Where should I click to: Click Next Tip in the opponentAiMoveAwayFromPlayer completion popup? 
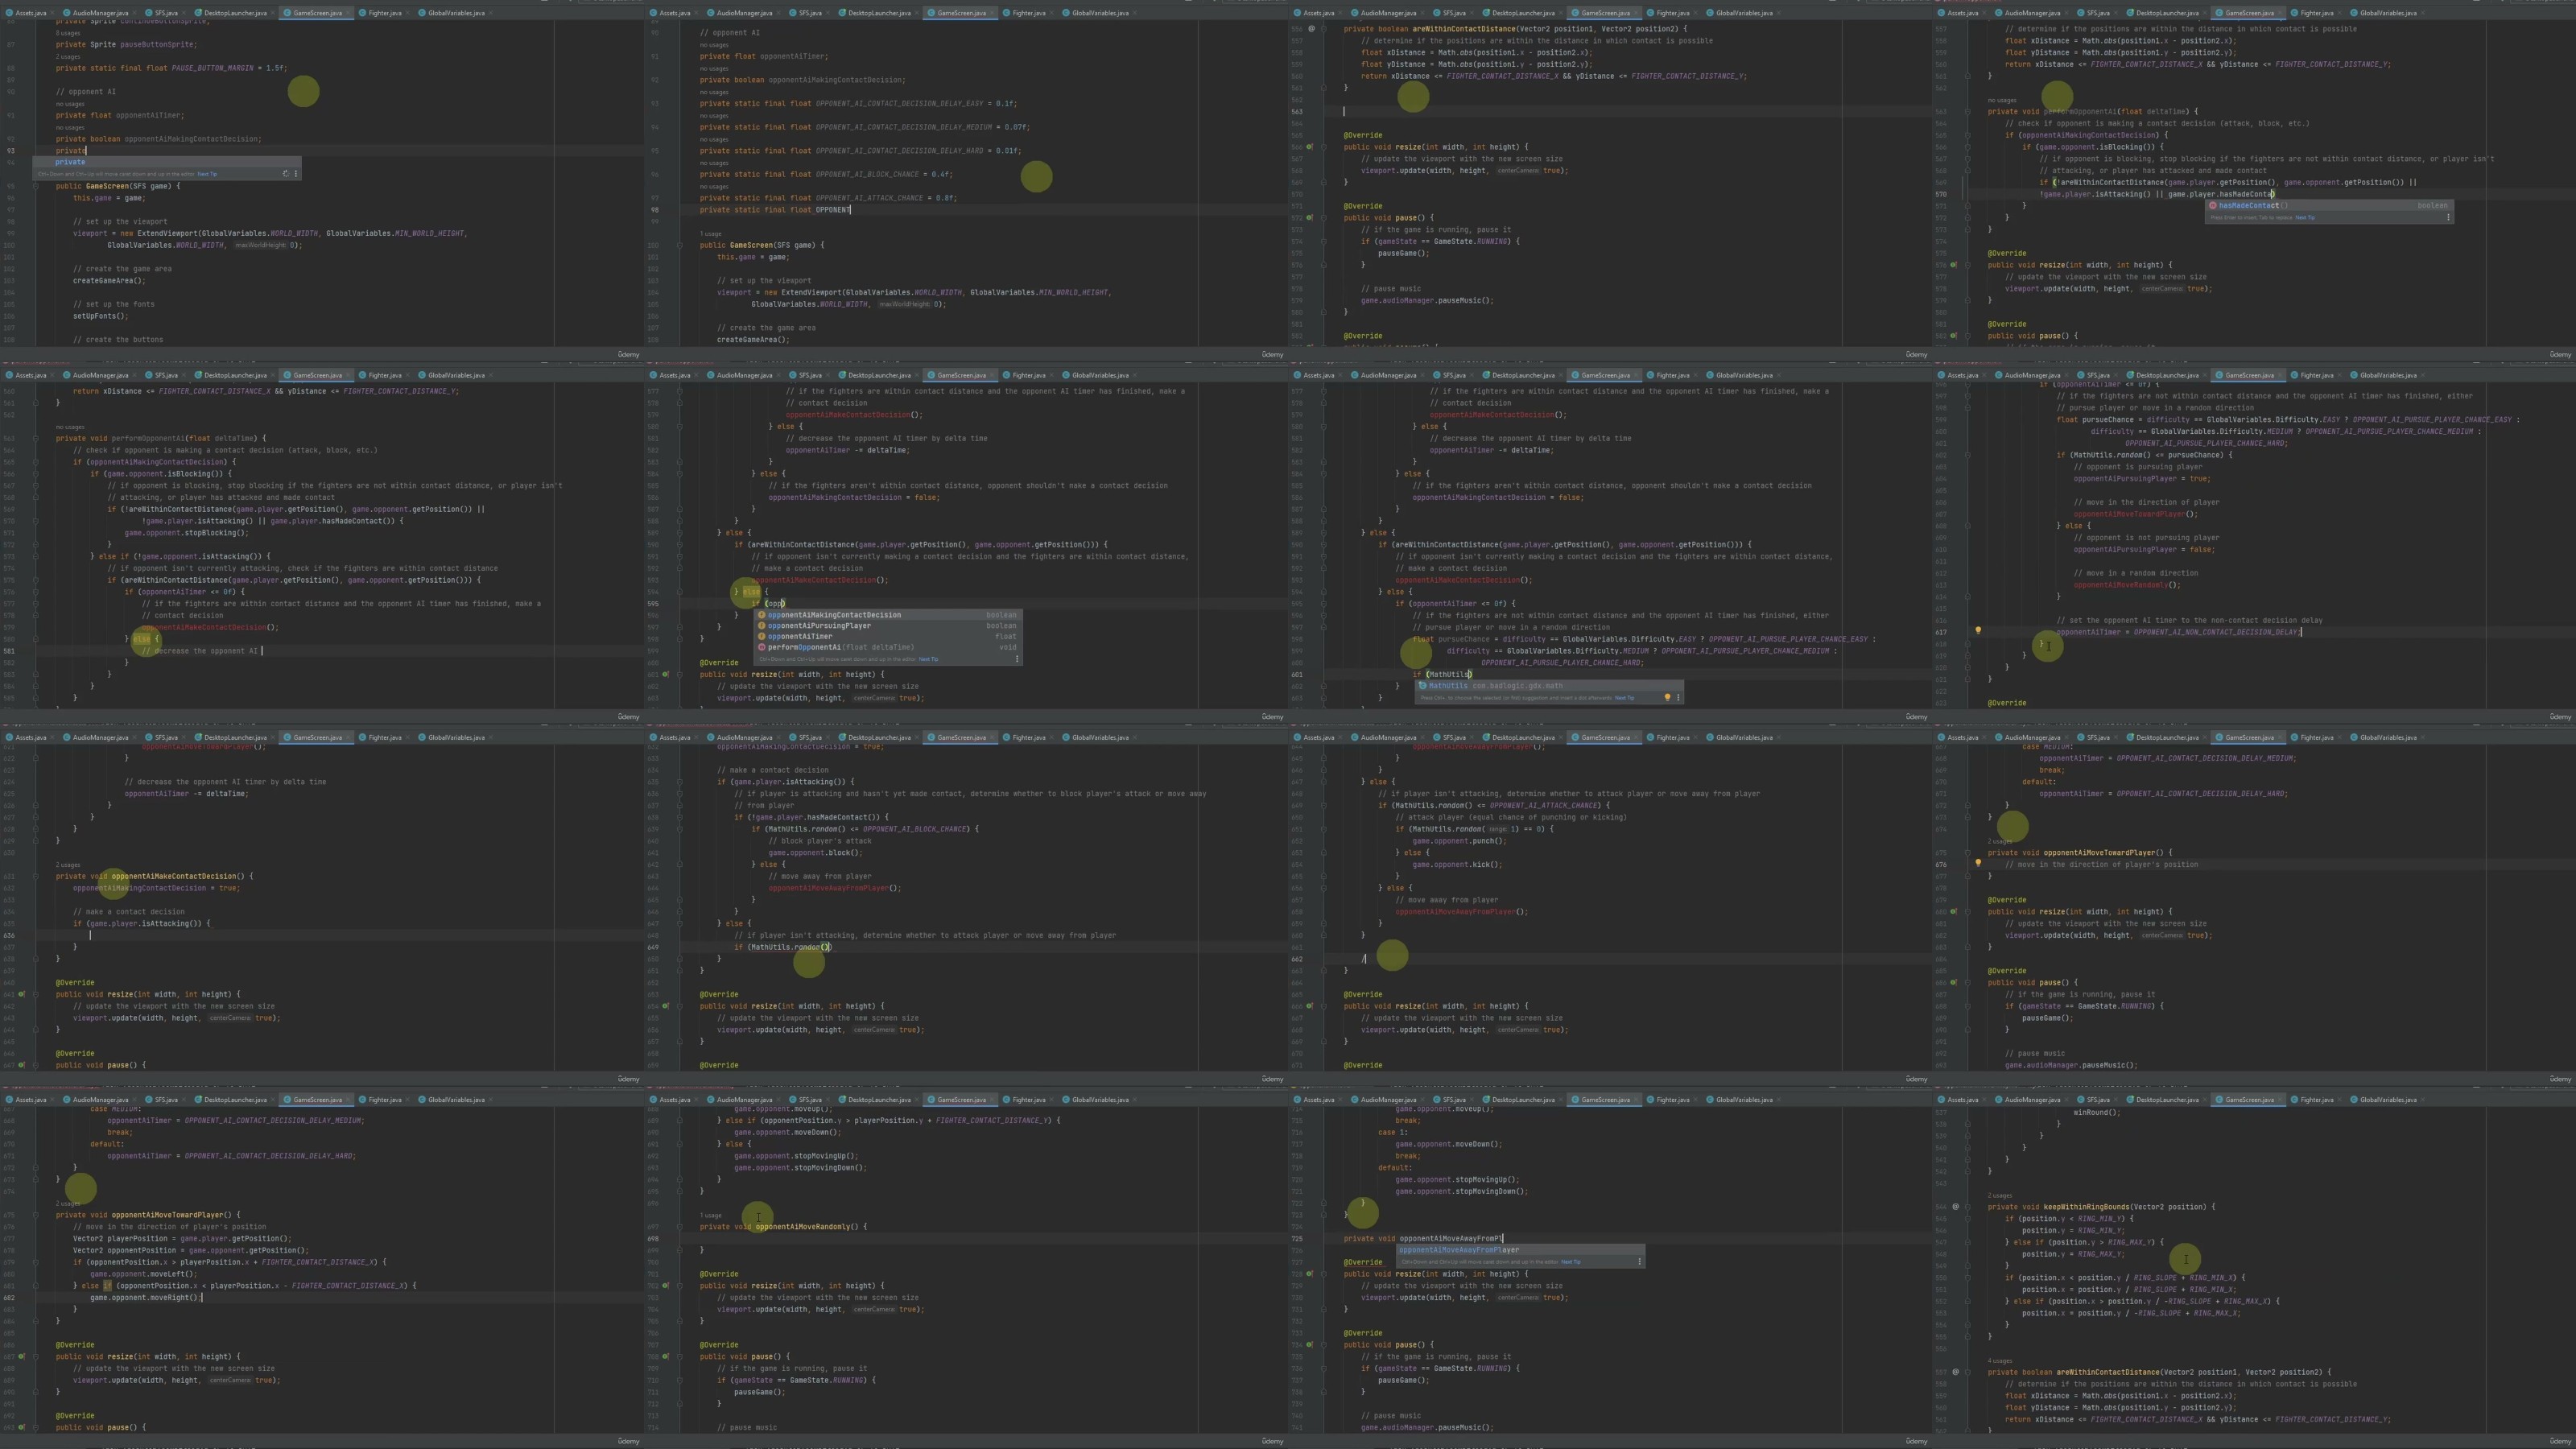coord(1571,1262)
